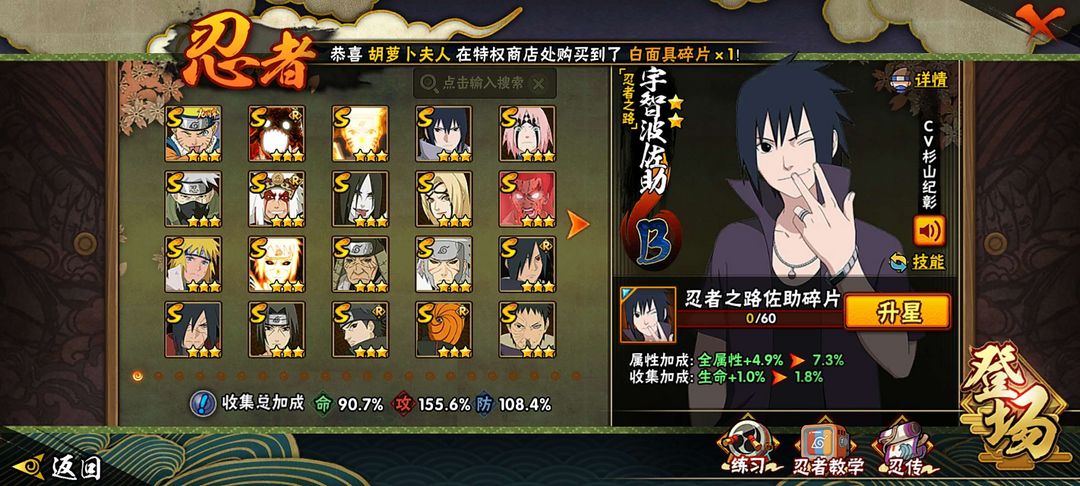The image size is (1080, 486).
Task: Go back with the 返回 button
Action: point(59,468)
